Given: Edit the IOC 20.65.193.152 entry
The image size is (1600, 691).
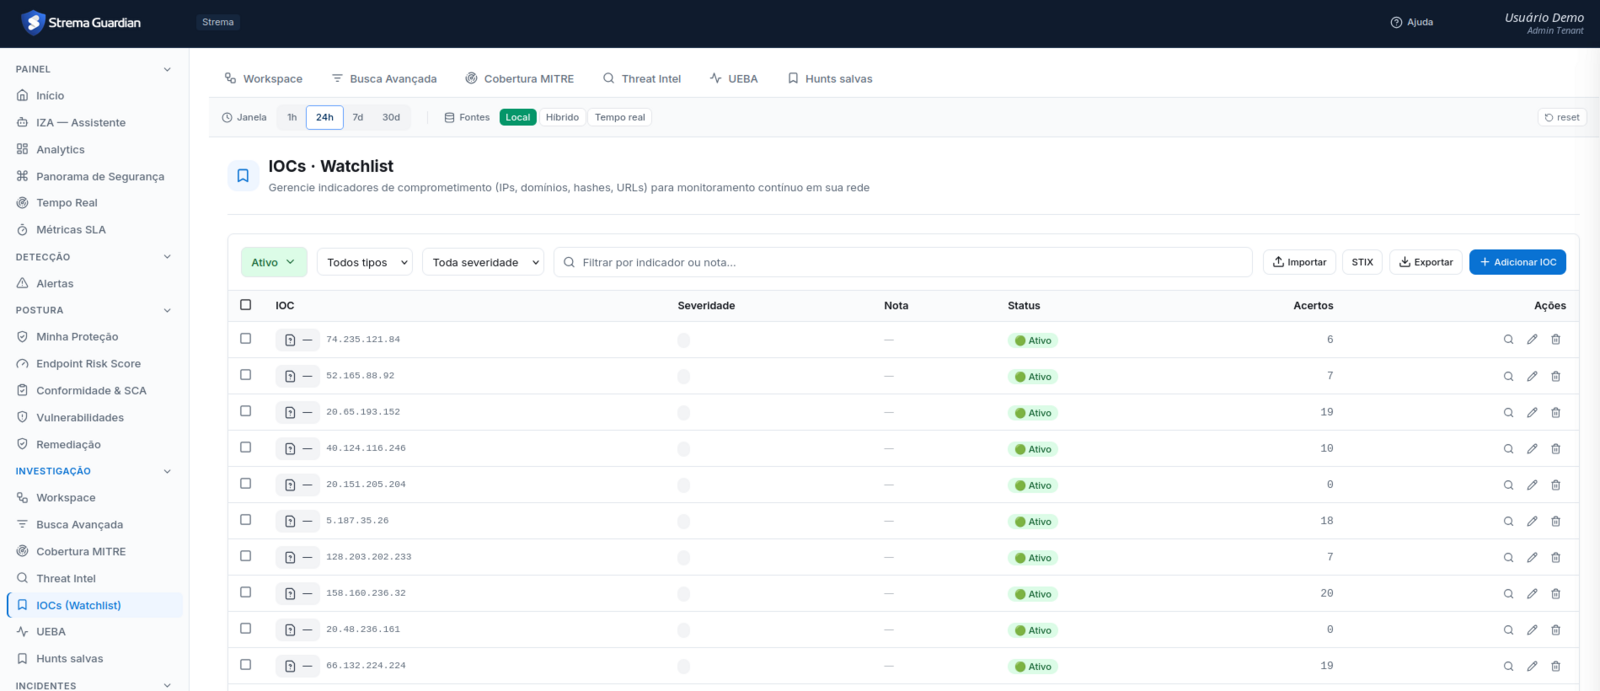Looking at the screenshot, I should coord(1532,412).
